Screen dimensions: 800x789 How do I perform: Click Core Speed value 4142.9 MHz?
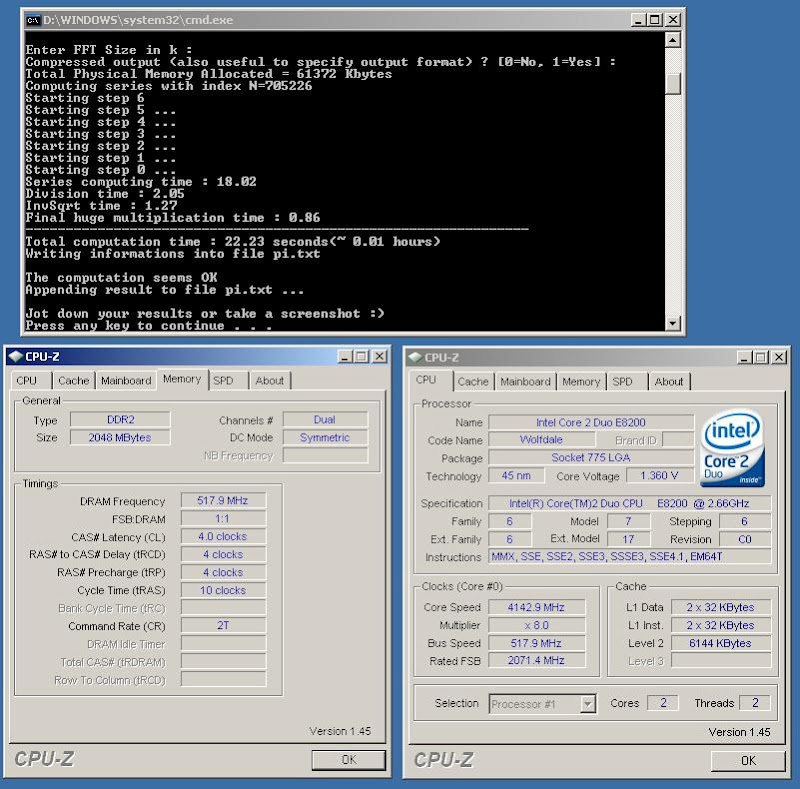pos(536,607)
